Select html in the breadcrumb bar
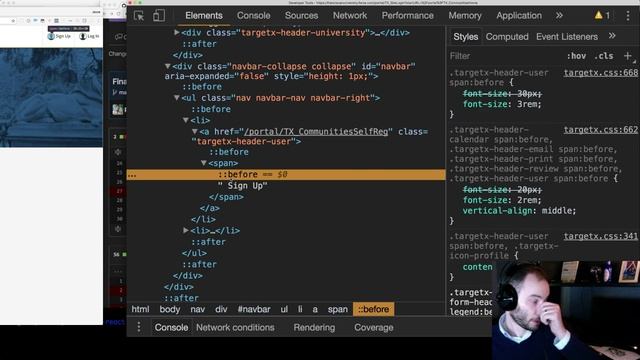The height and width of the screenshot is (360, 640). (x=140, y=309)
